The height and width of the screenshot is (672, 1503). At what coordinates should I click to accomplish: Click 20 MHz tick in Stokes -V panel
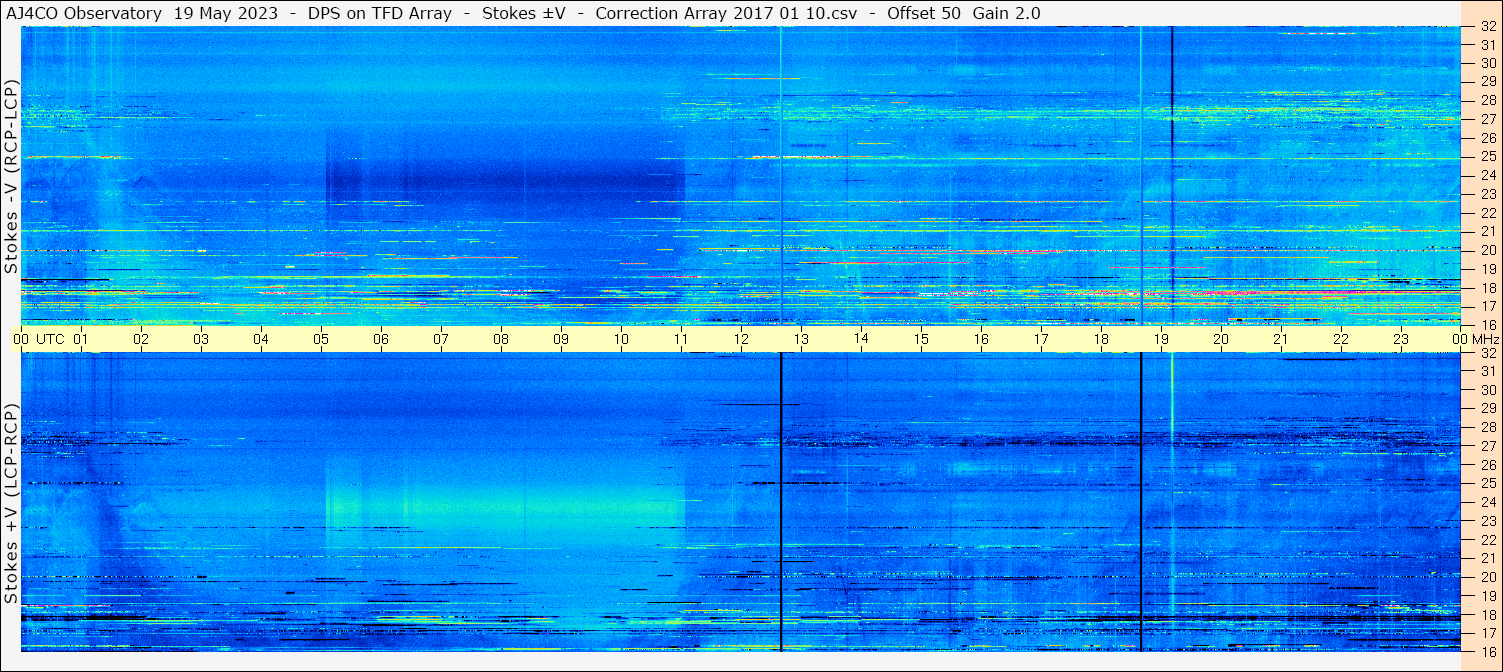tap(1487, 250)
